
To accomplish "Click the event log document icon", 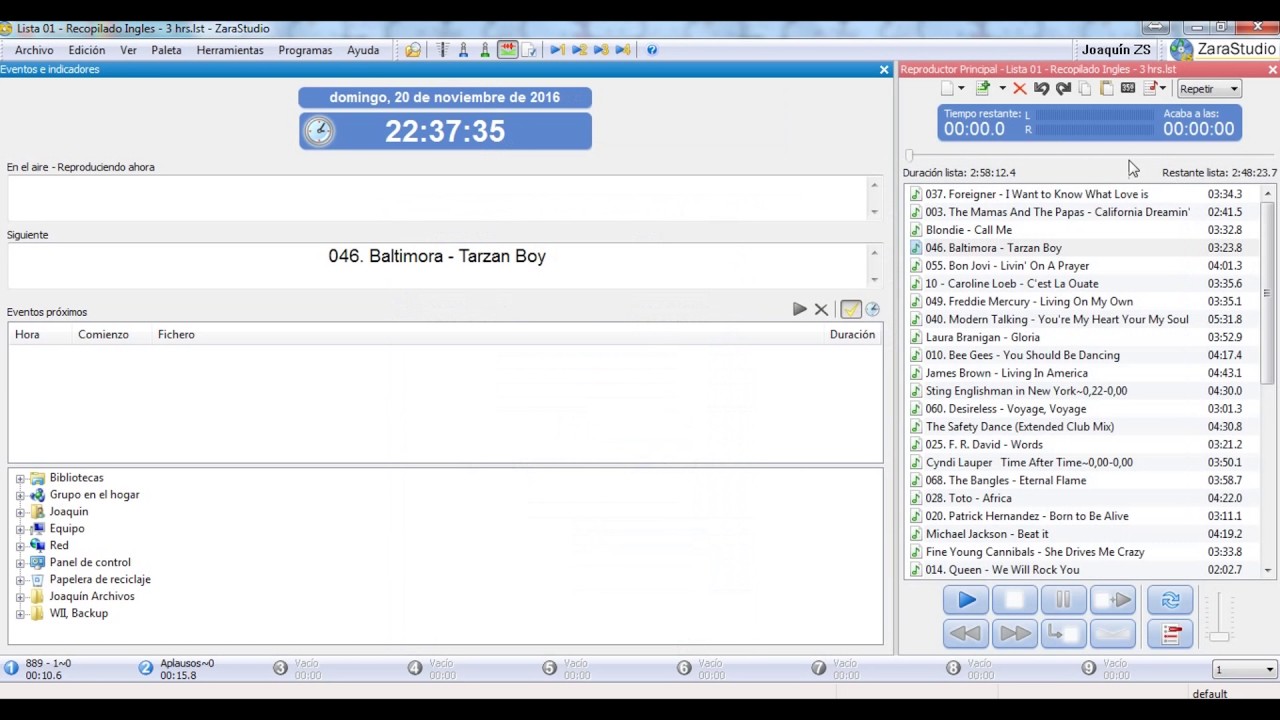I will [530, 50].
